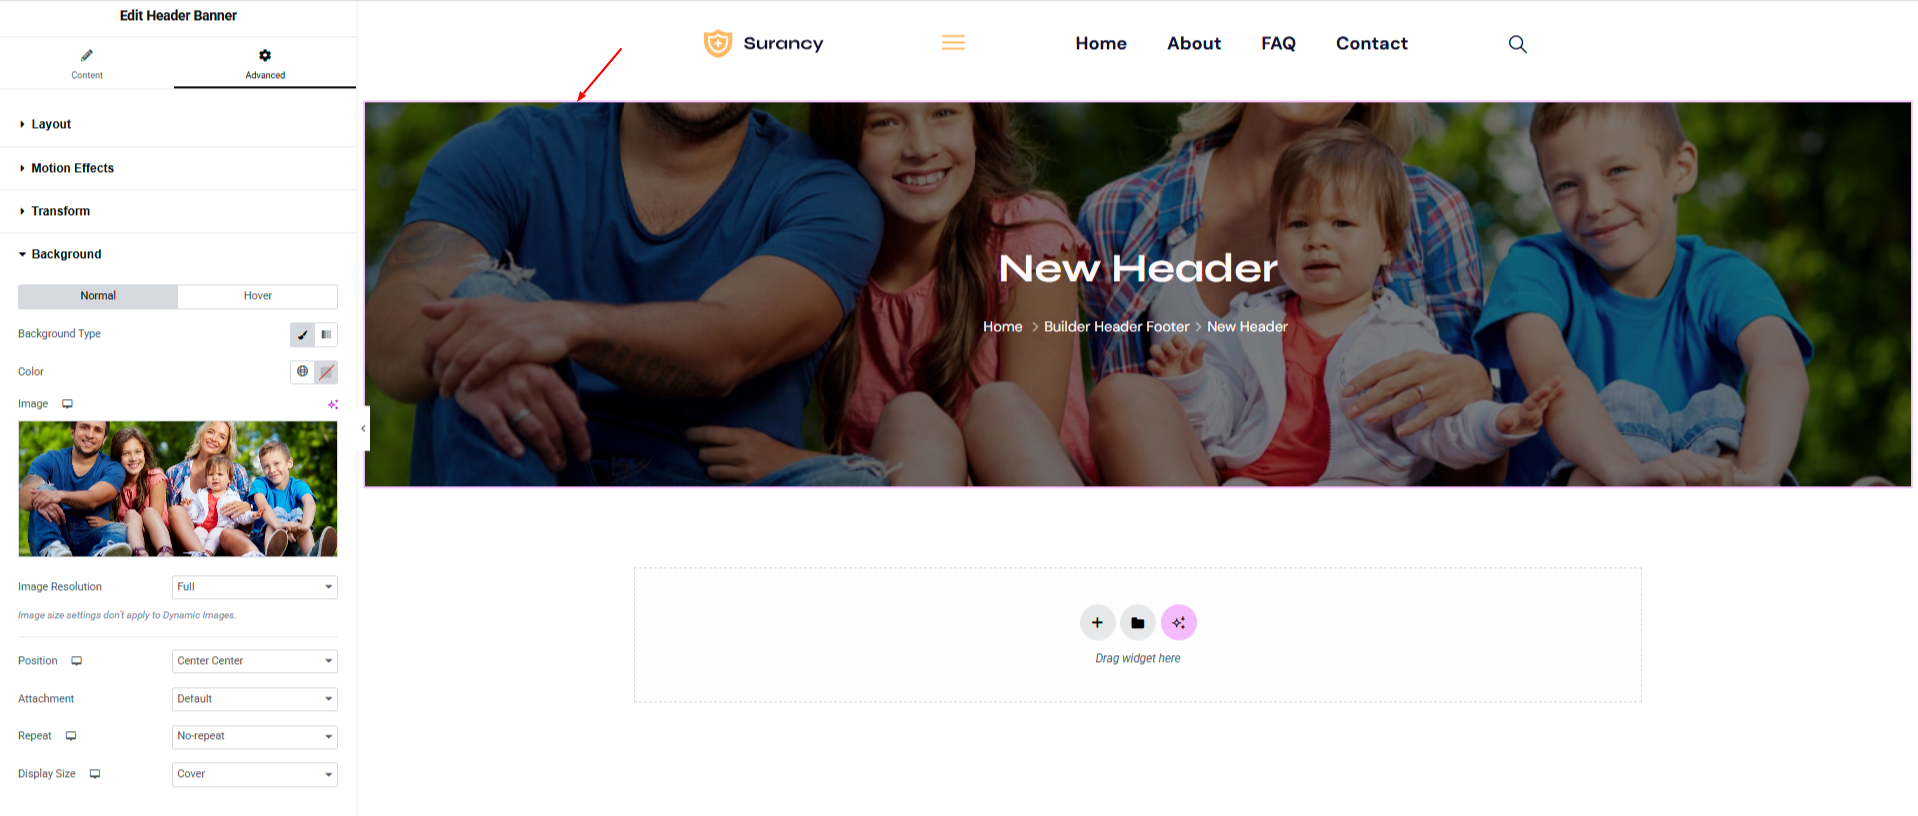Select the Normal background state
This screenshot has height=816, width=1918.
[98, 296]
